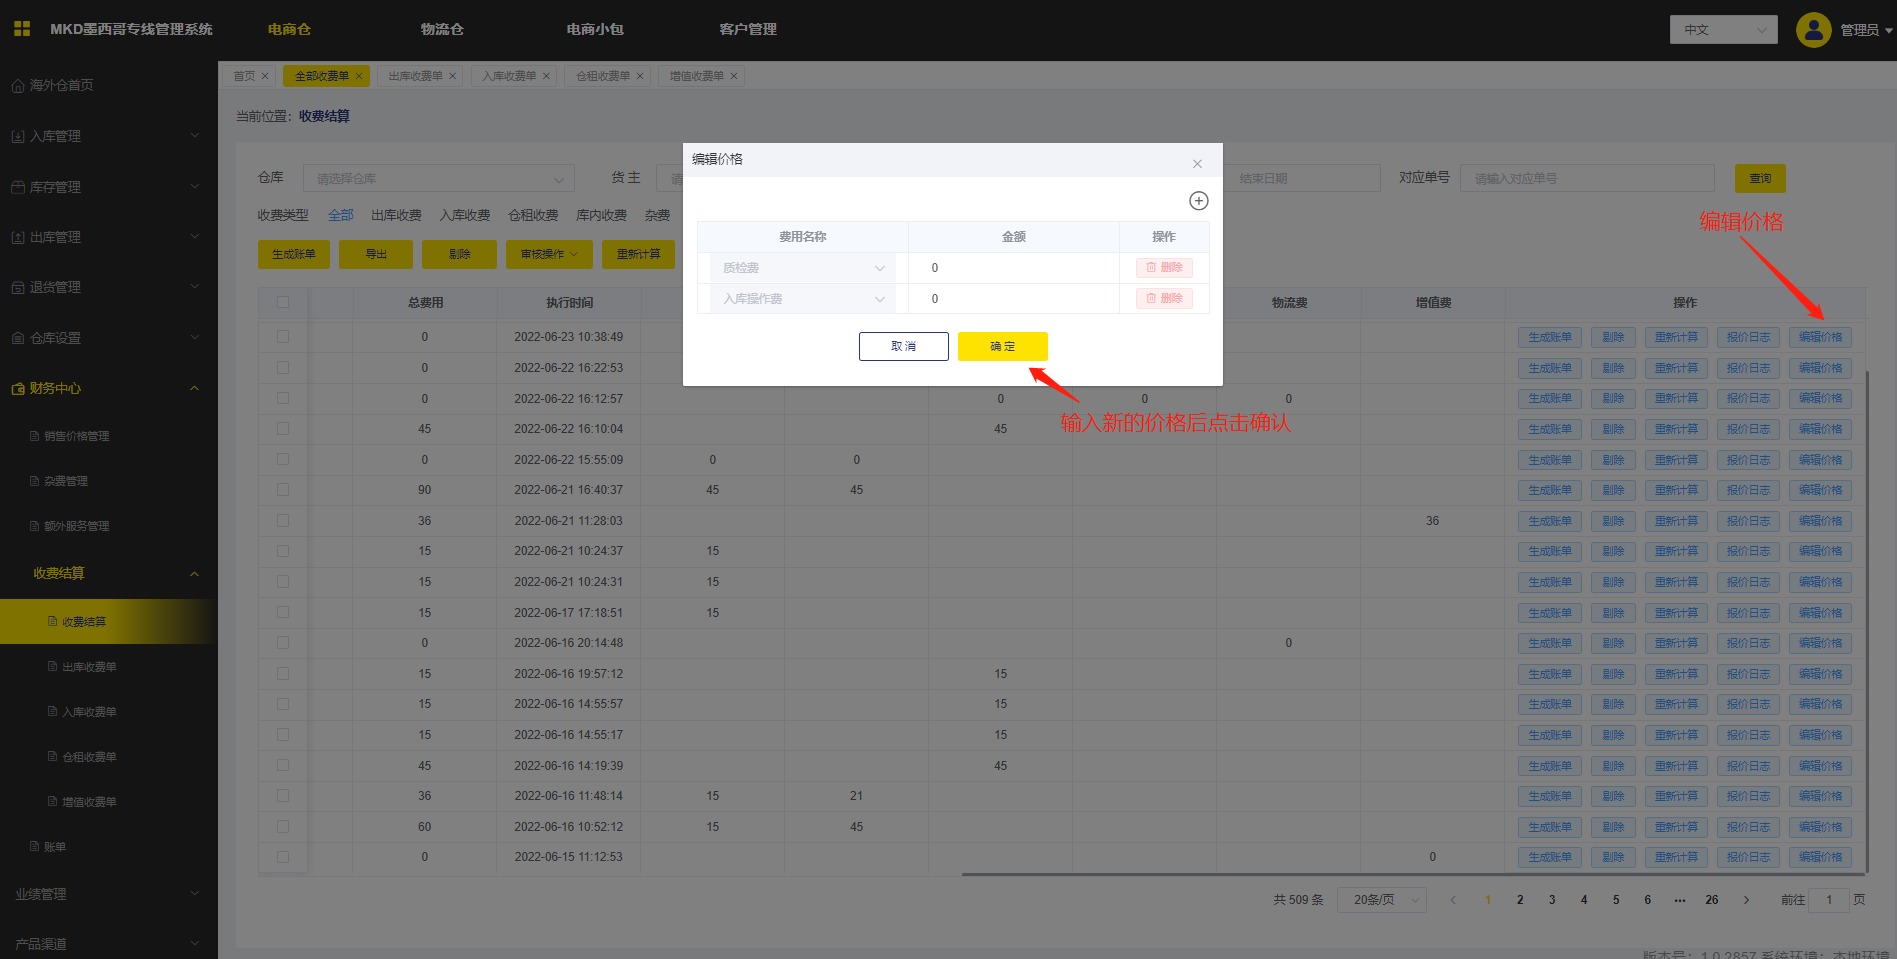The image size is (1897, 959).
Task: Click the plus icon to add fee row
Action: click(x=1198, y=201)
